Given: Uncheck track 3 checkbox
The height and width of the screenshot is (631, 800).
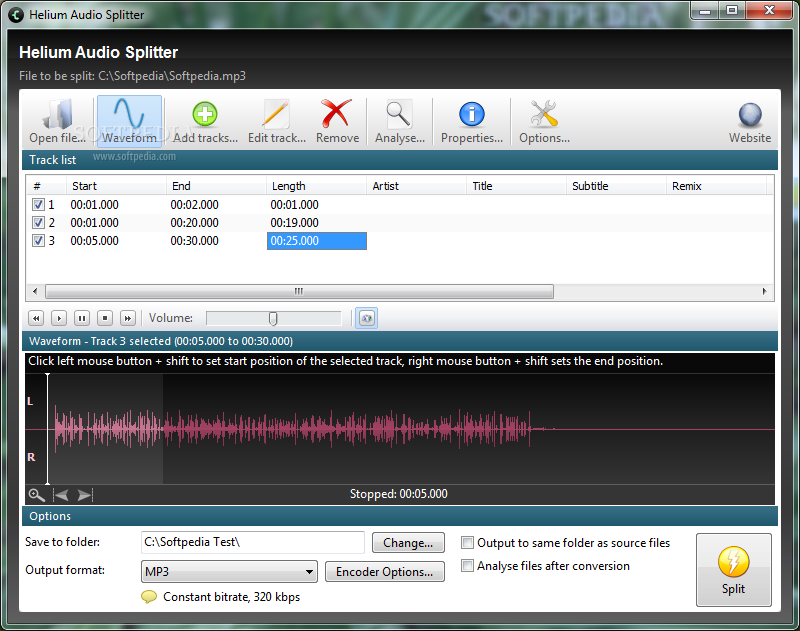Looking at the screenshot, I should pyautogui.click(x=38, y=241).
